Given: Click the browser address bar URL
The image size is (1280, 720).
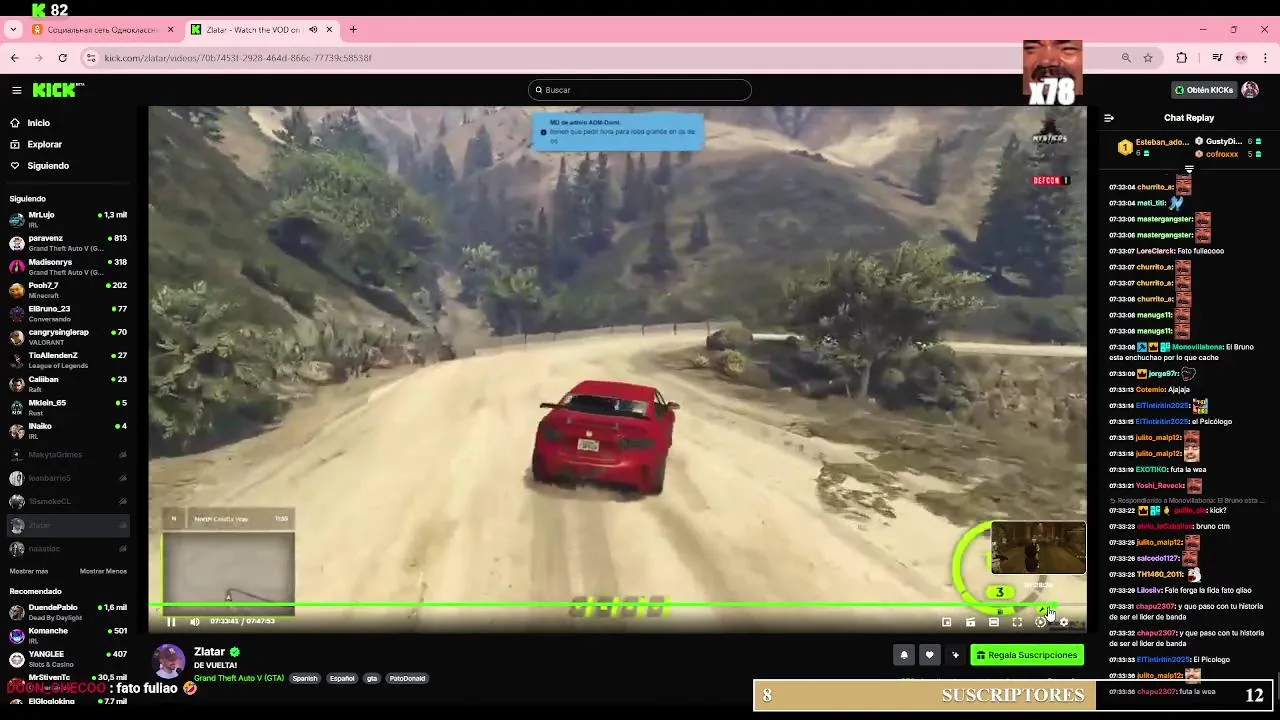Looking at the screenshot, I should pyautogui.click(x=238, y=58).
